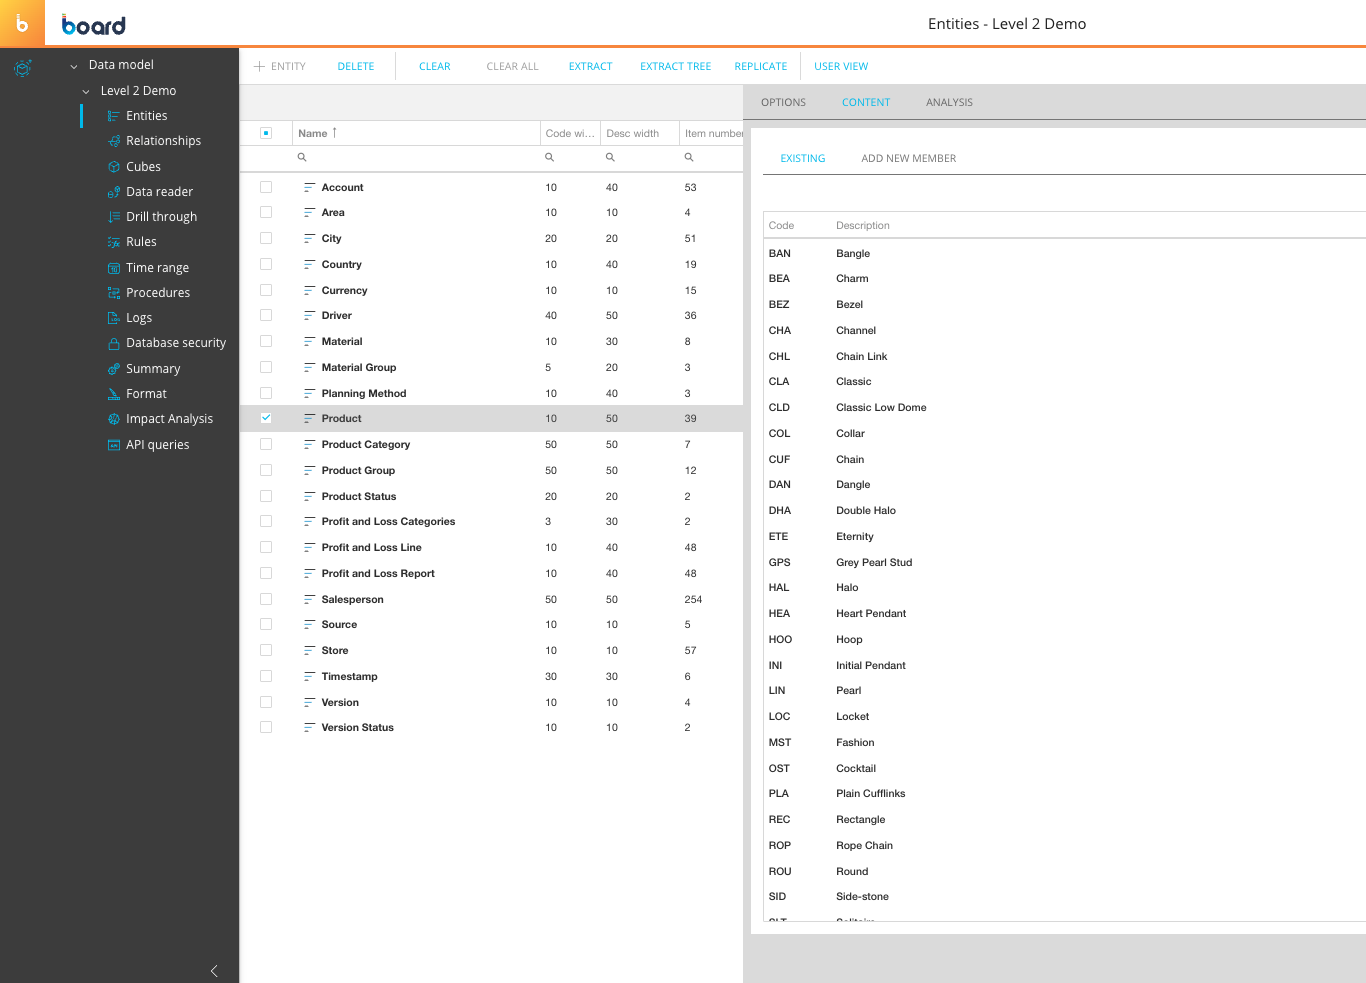Open the Database security section
The height and width of the screenshot is (983, 1366).
175,342
